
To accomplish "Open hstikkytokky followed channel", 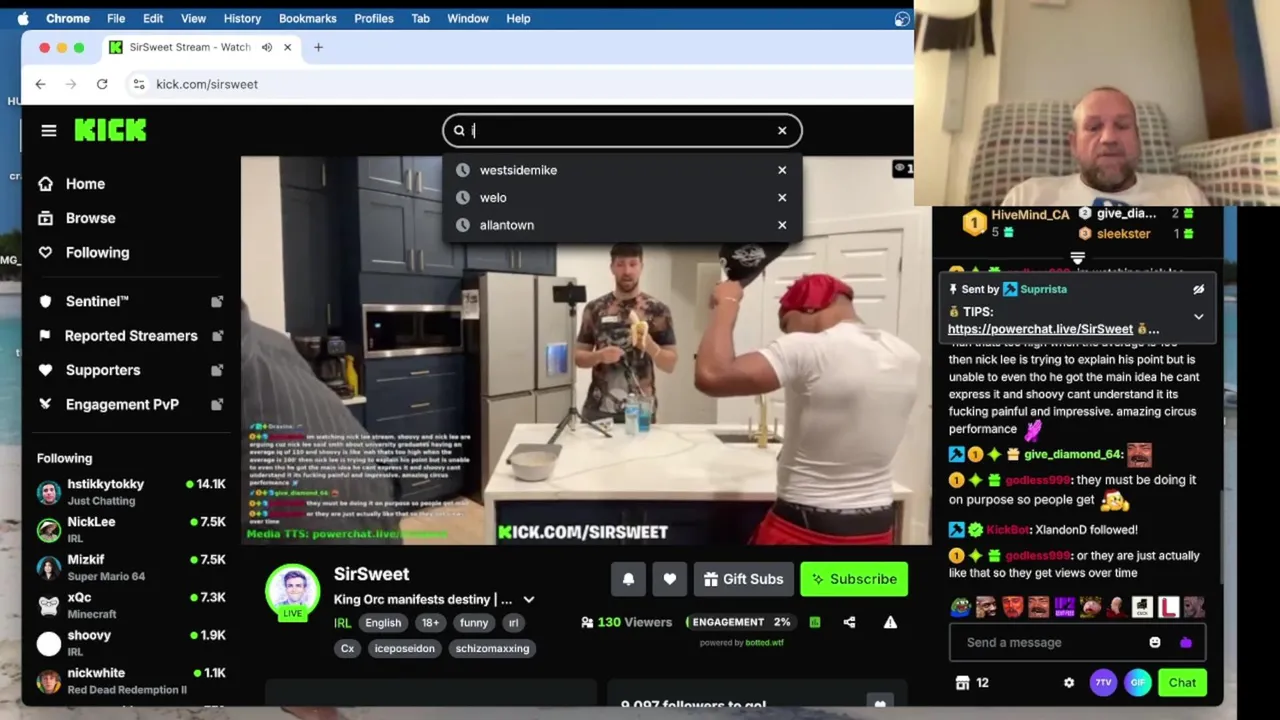I will click(131, 492).
